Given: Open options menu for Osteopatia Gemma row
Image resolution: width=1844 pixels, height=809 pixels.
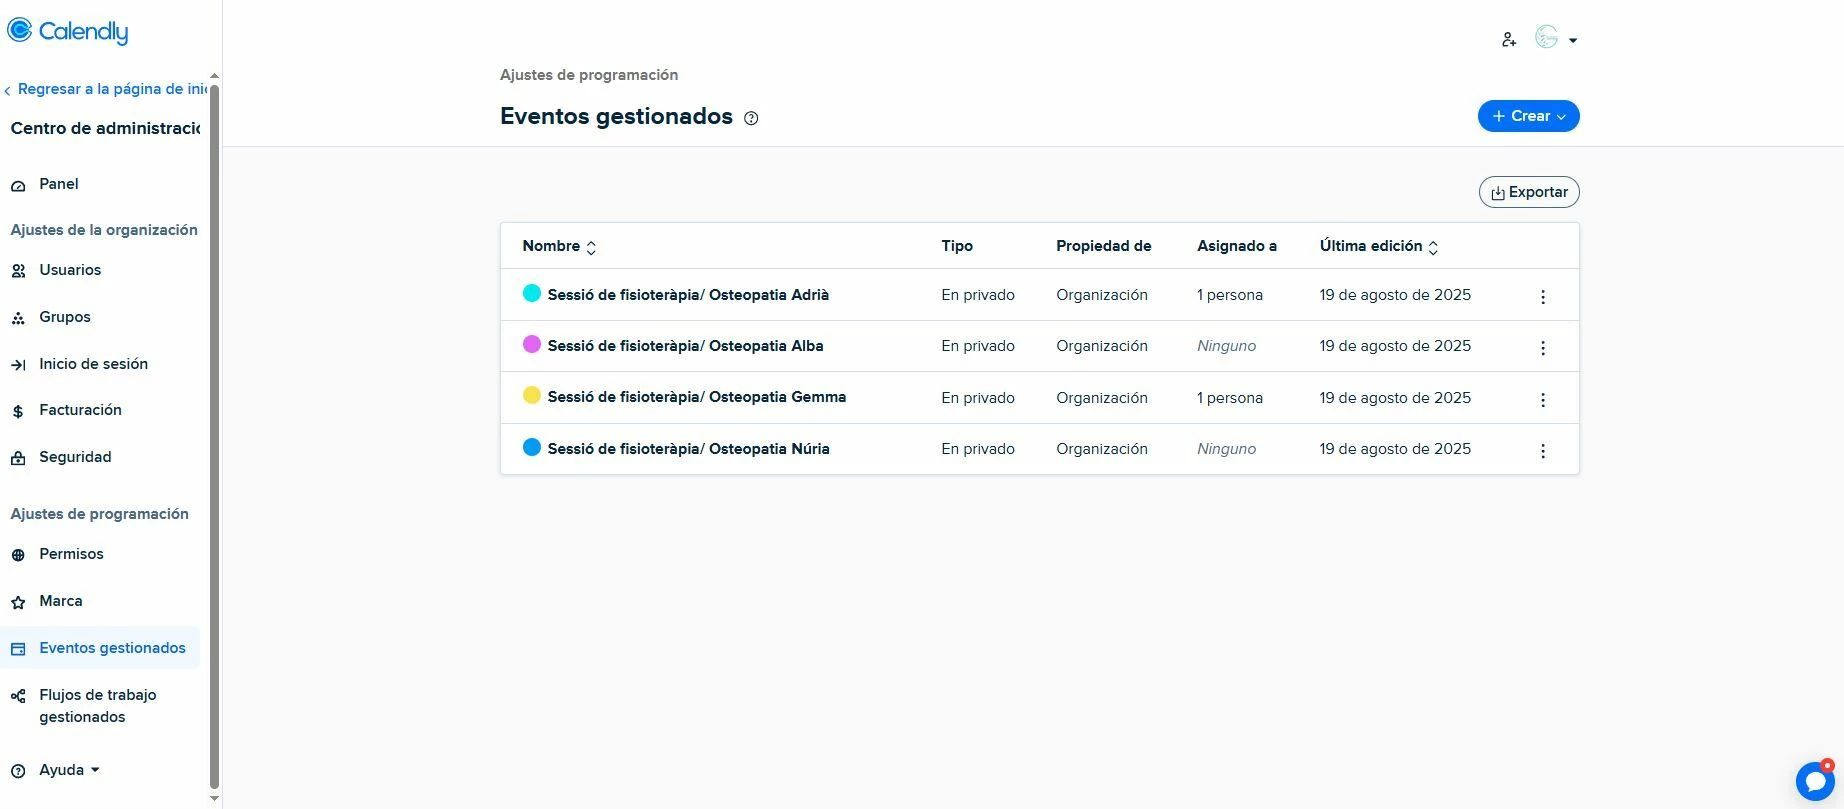Looking at the screenshot, I should click(1543, 399).
